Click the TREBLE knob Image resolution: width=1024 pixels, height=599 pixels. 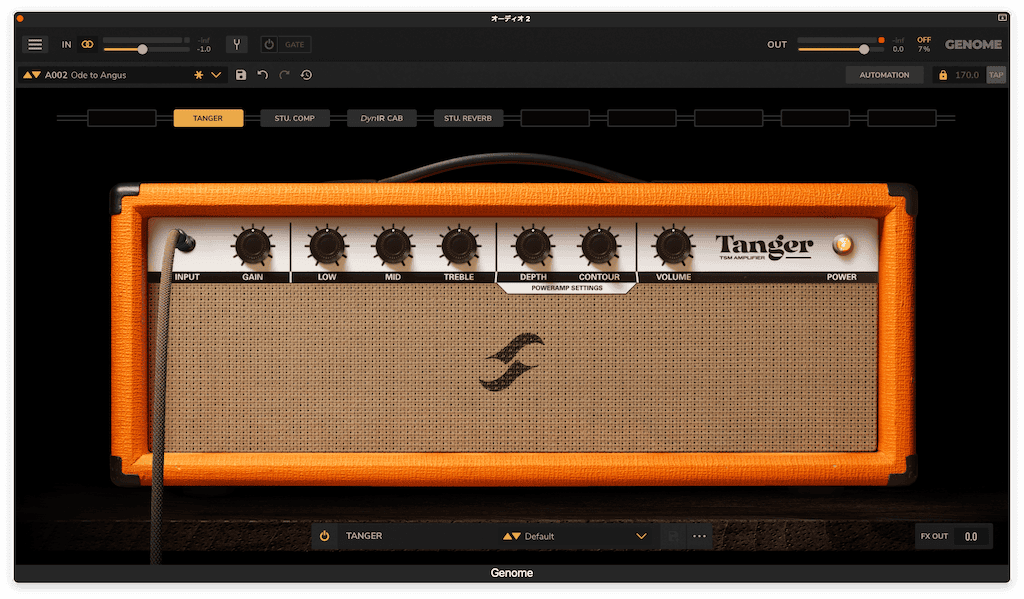[x=459, y=246]
